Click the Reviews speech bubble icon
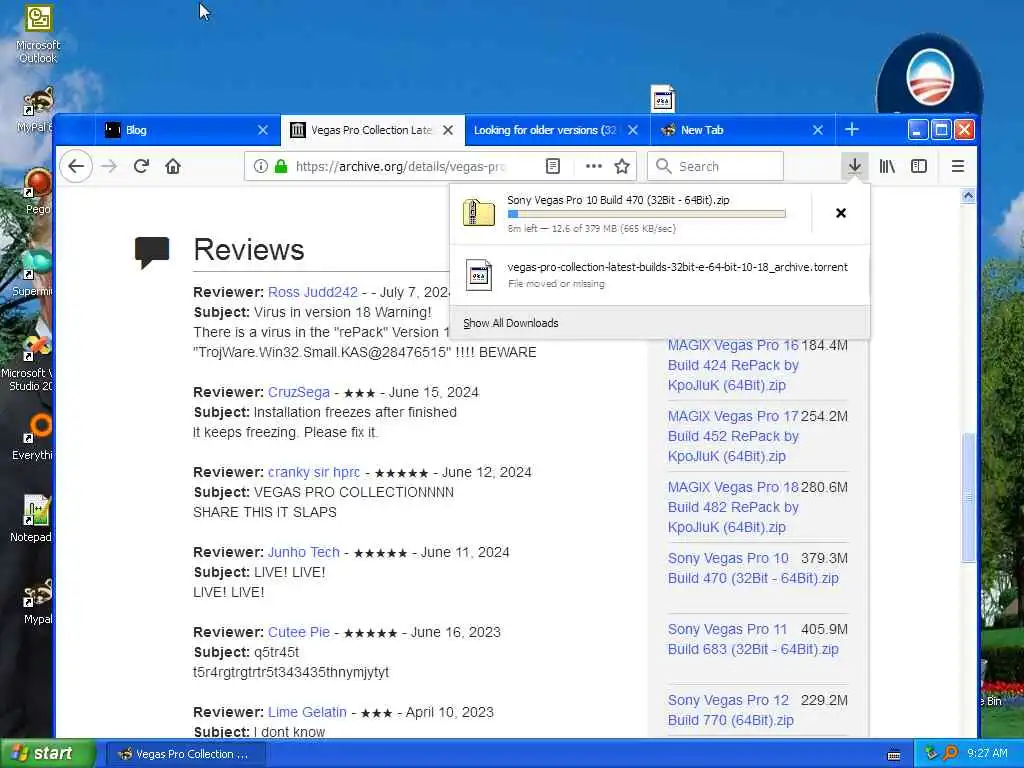The image size is (1024, 768). click(x=152, y=253)
